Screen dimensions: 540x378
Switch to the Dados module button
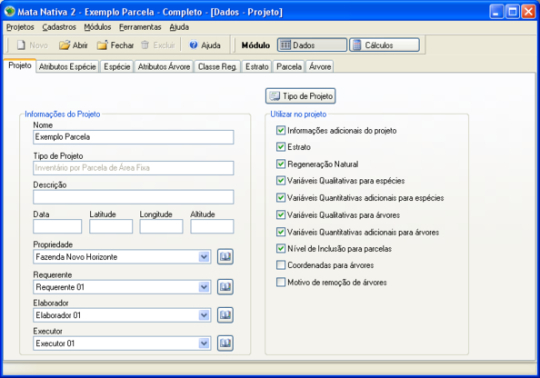312,45
